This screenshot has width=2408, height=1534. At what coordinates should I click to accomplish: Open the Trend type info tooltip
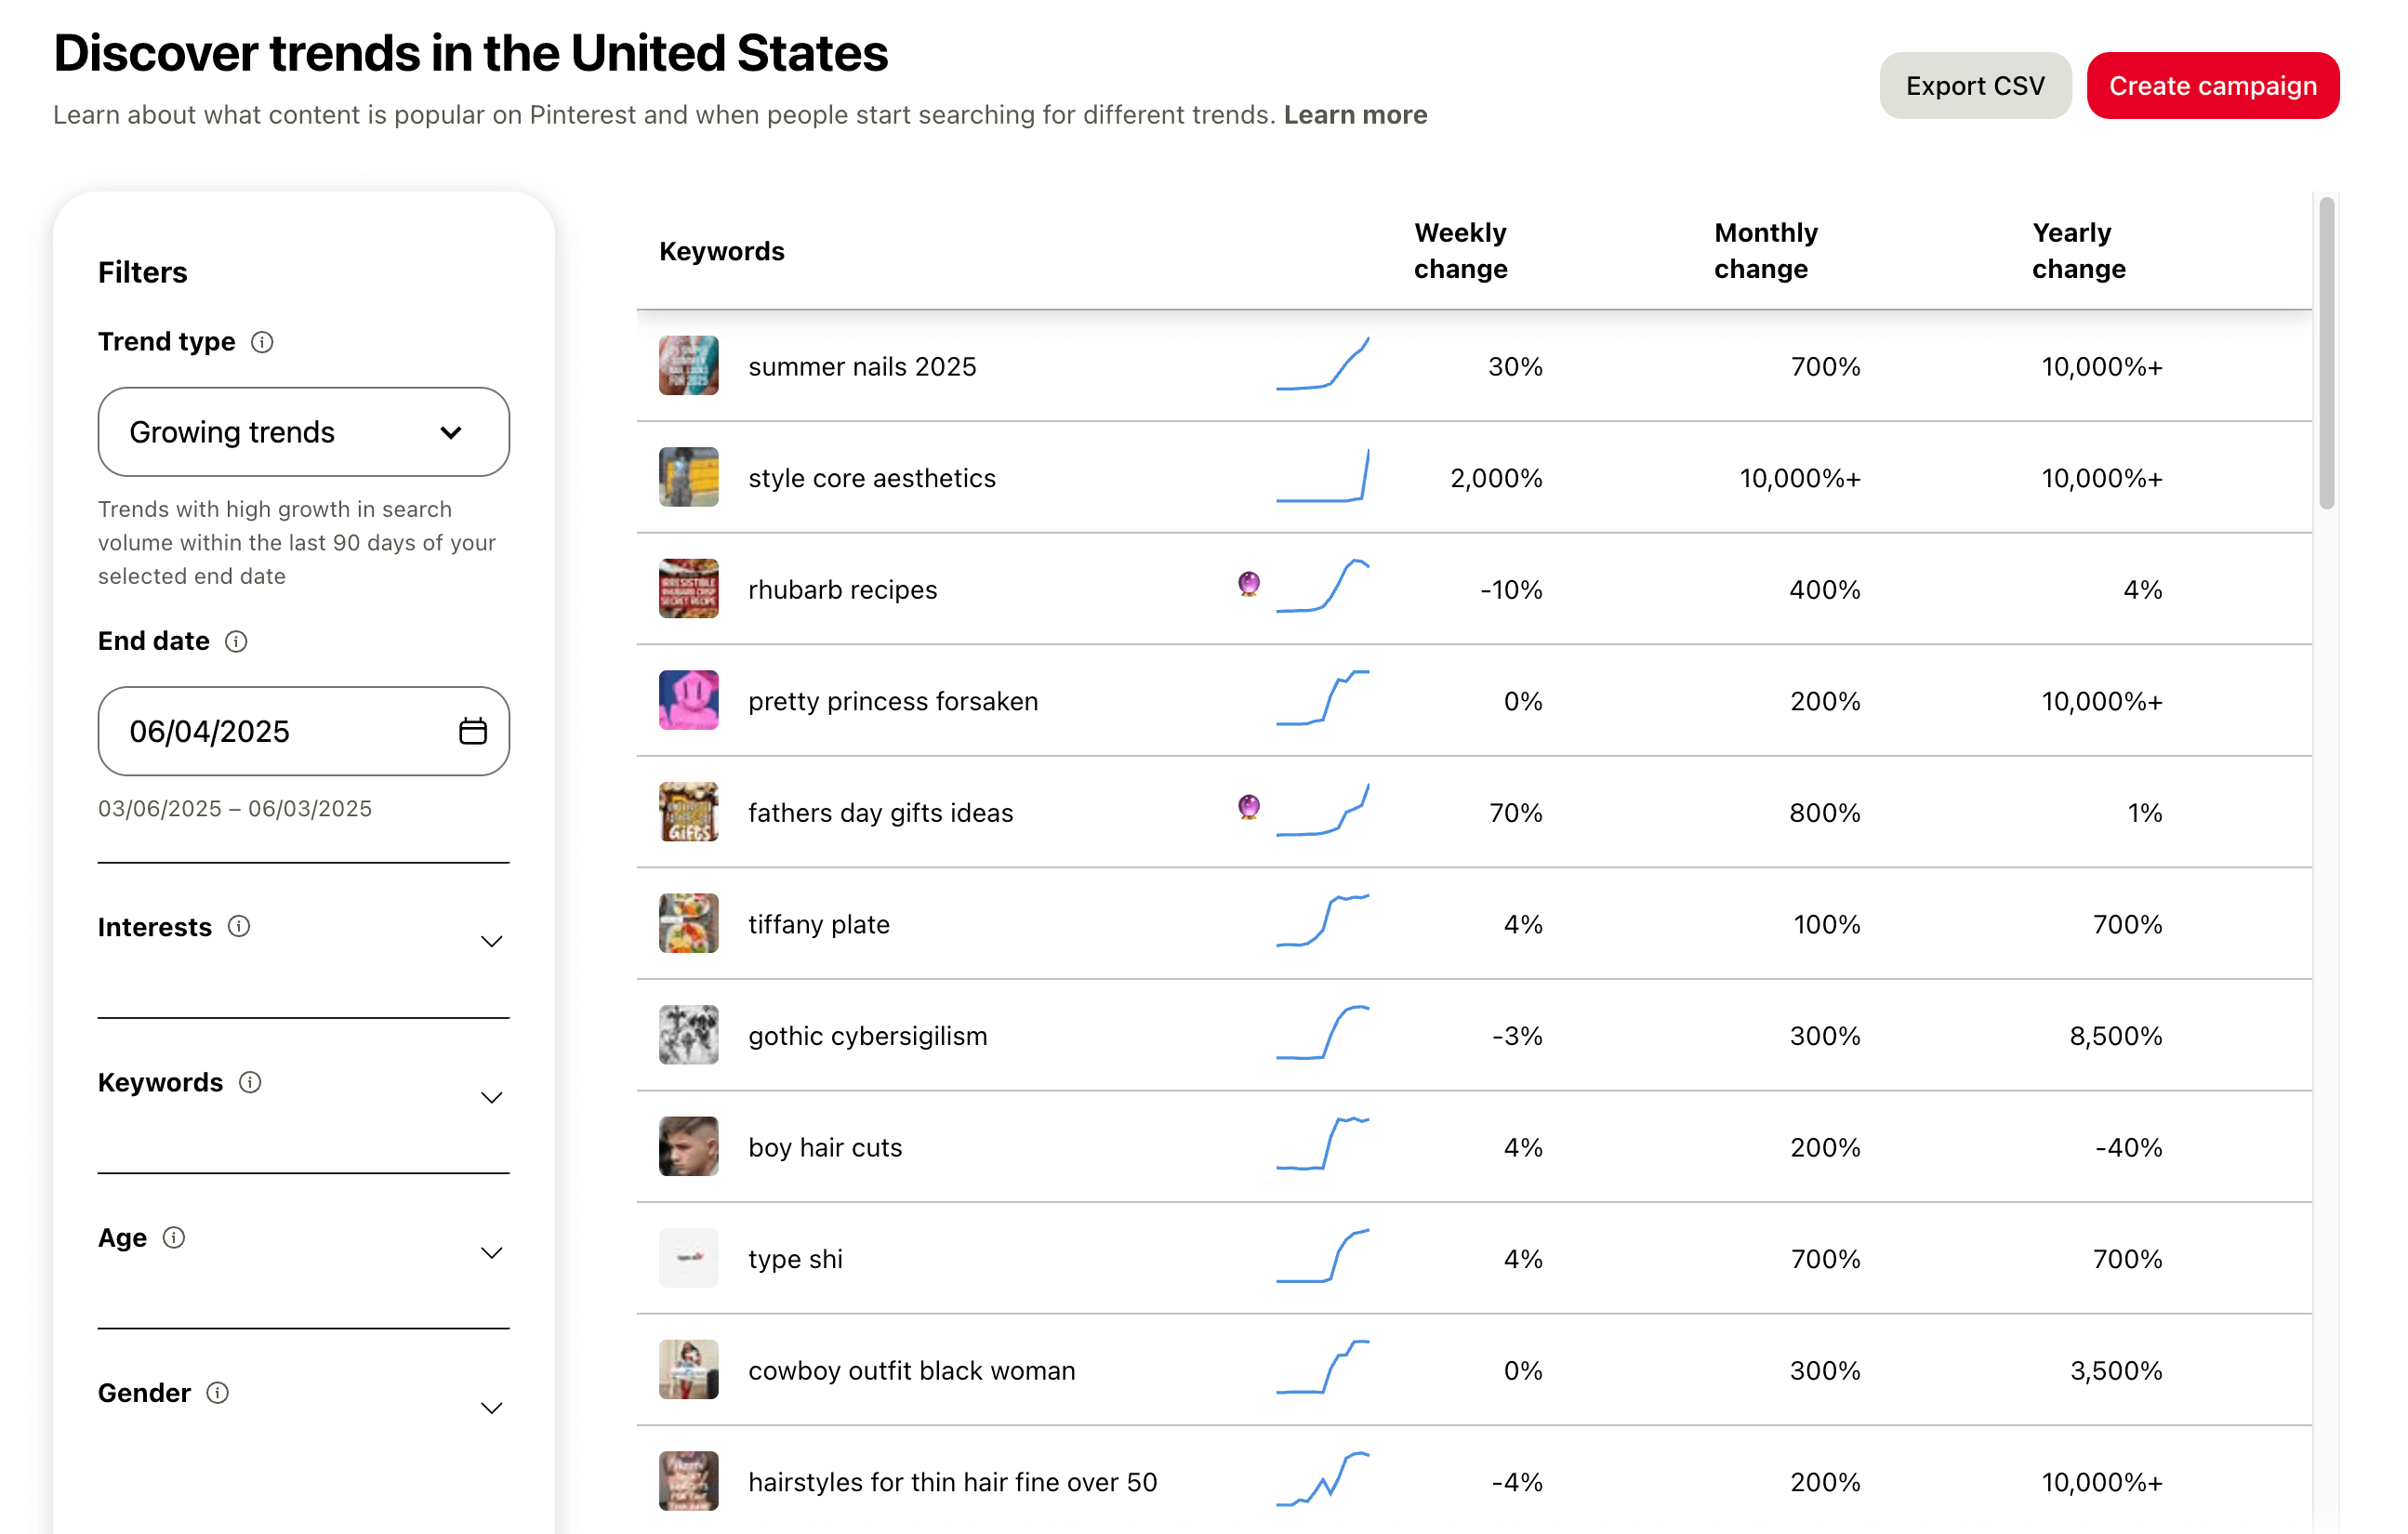263,342
